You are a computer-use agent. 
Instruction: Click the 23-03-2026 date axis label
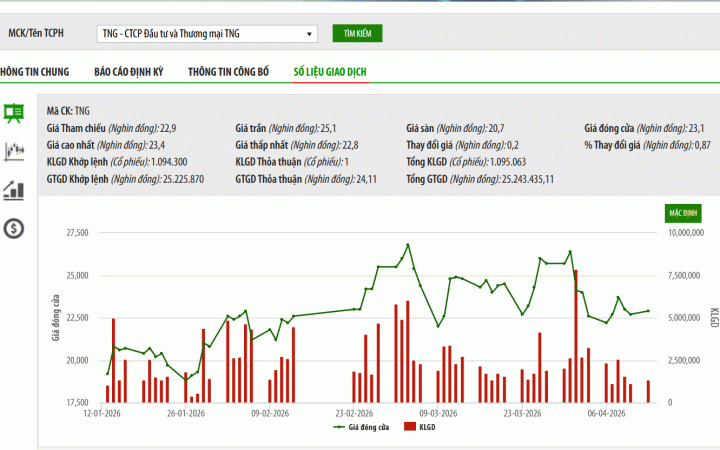522,413
